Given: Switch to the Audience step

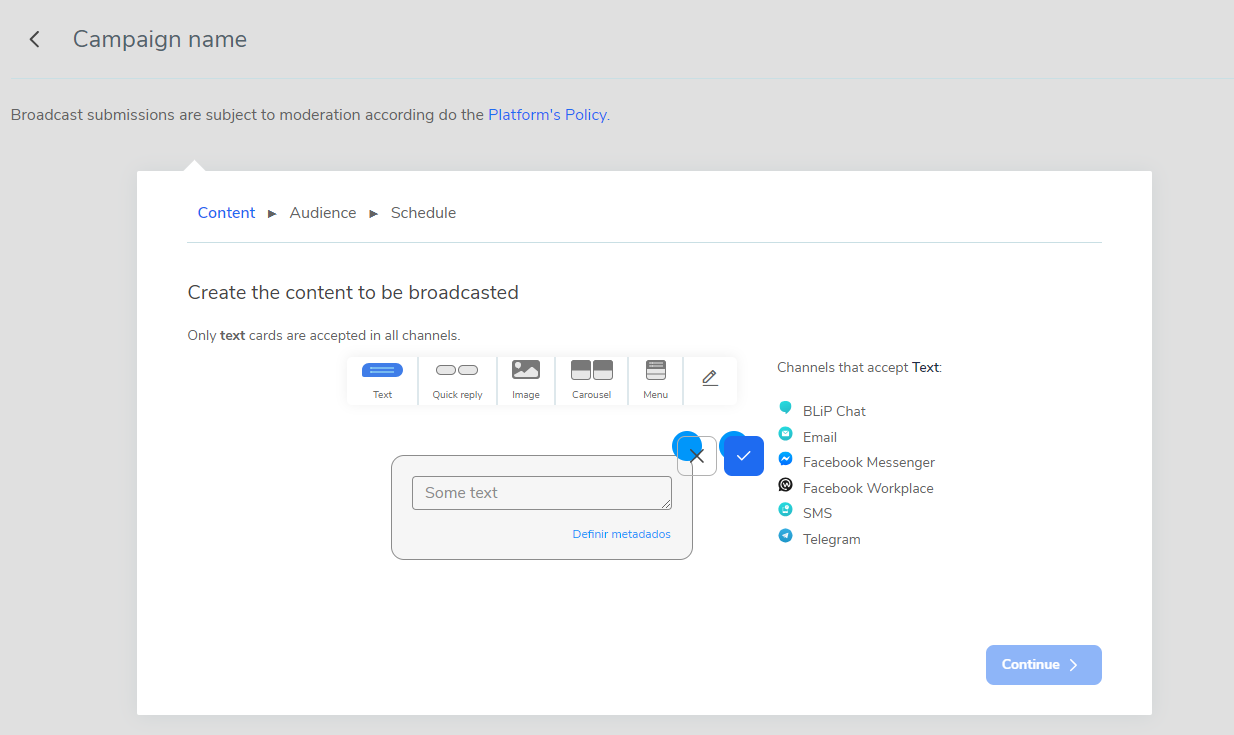Looking at the screenshot, I should (x=323, y=213).
